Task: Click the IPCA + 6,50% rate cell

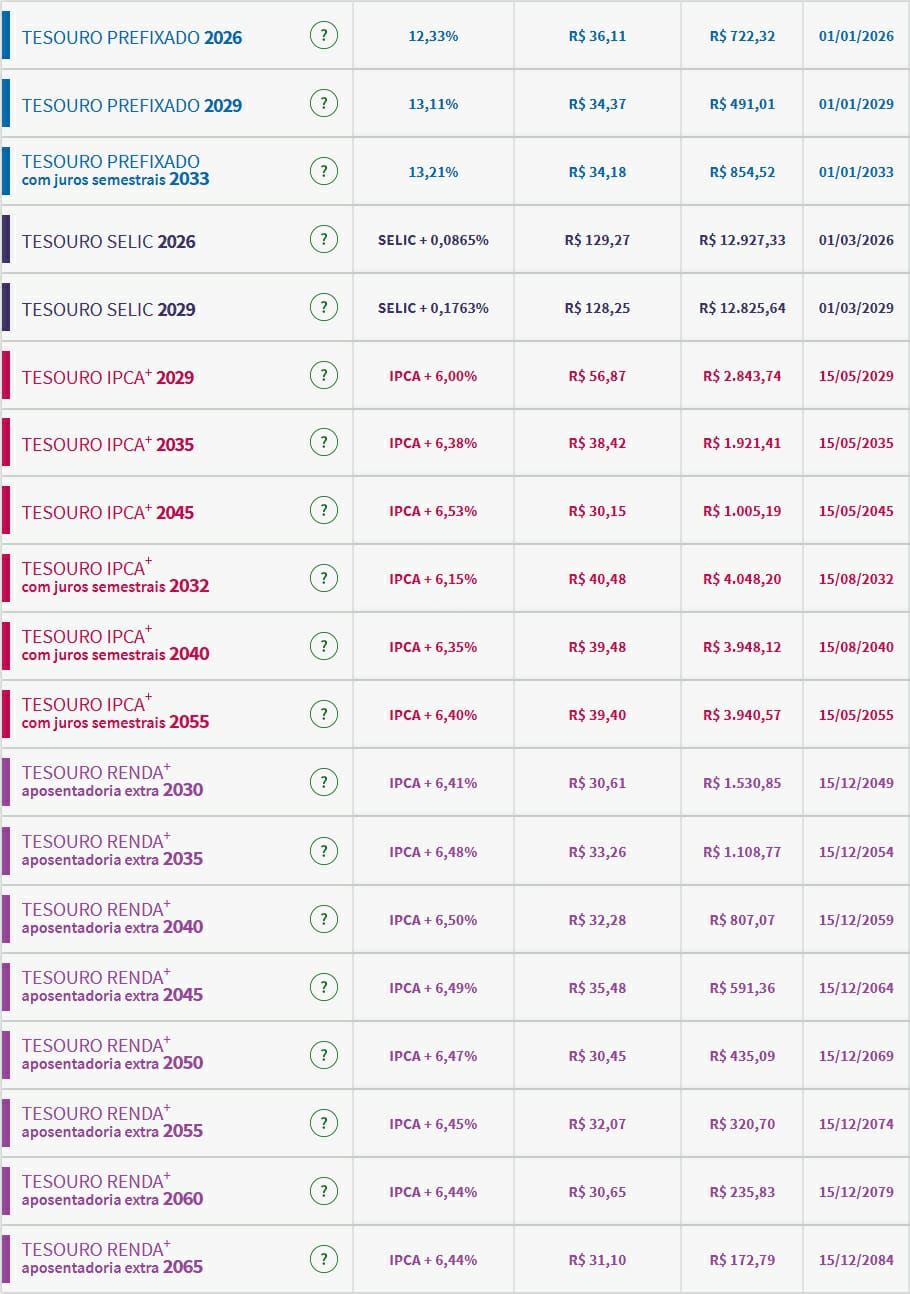Action: 433,920
